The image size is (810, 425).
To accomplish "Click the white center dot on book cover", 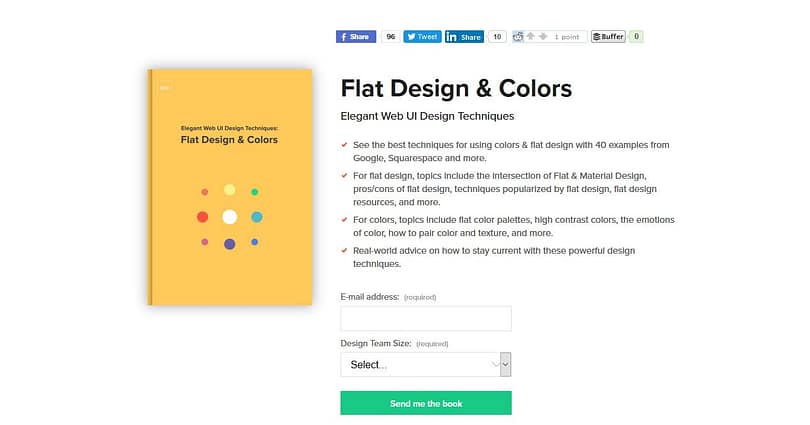I will coord(229,216).
